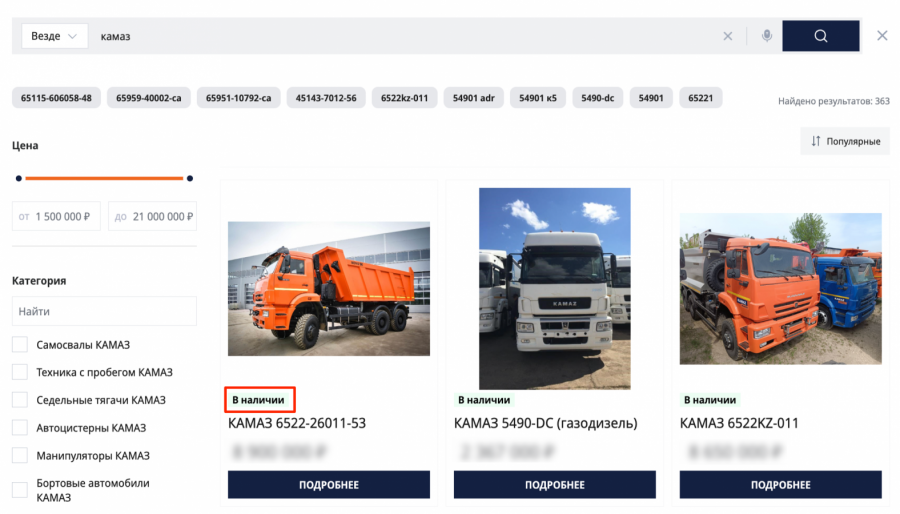Activate voice search microphone icon
Viewport: 900px width, 514px height.
pos(766,36)
